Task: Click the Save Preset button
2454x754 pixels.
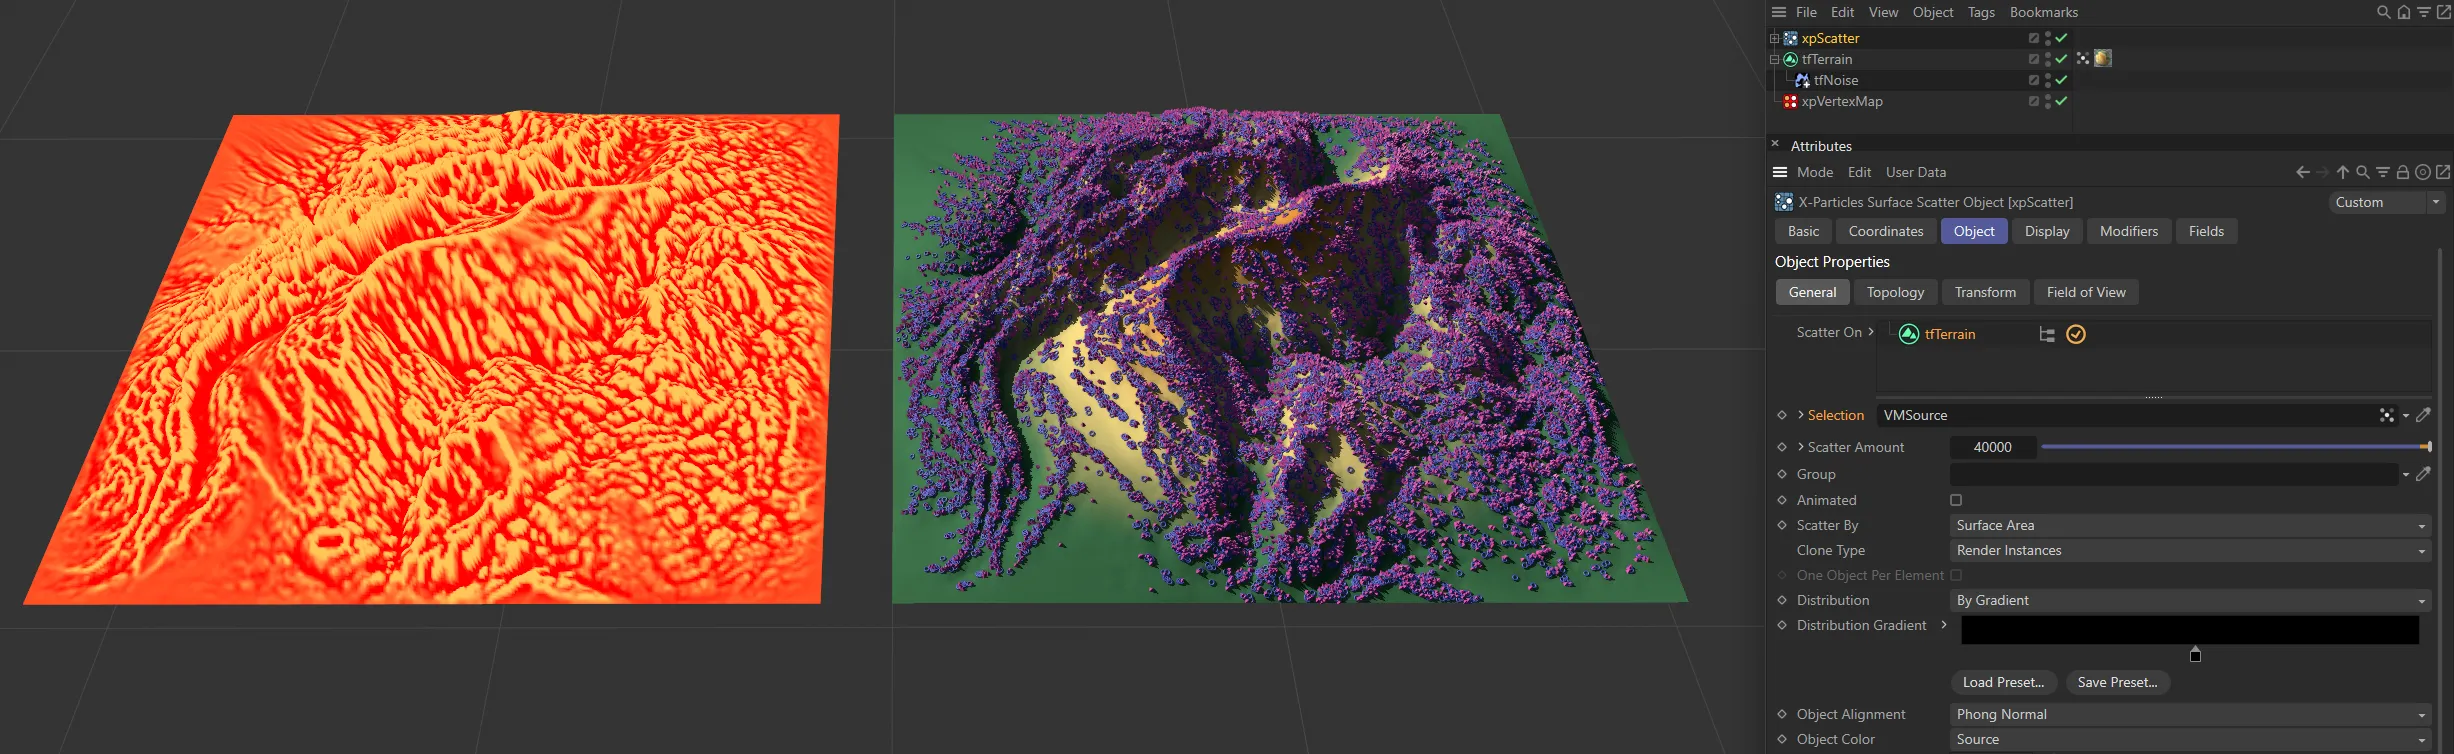Action: 2117,682
